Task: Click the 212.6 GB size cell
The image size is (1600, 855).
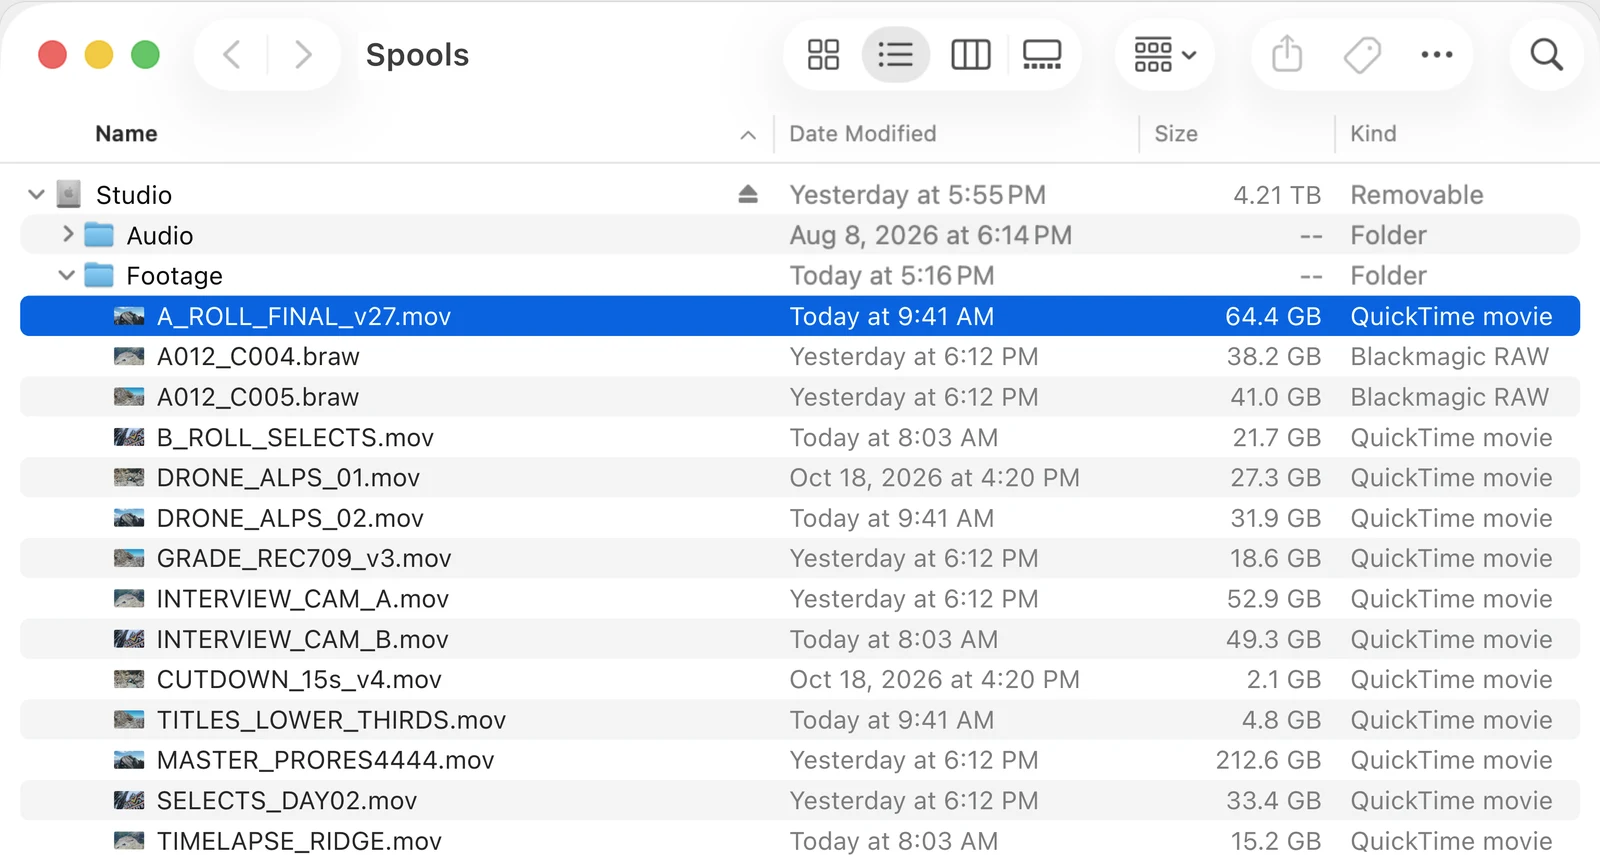Action: tap(1268, 760)
